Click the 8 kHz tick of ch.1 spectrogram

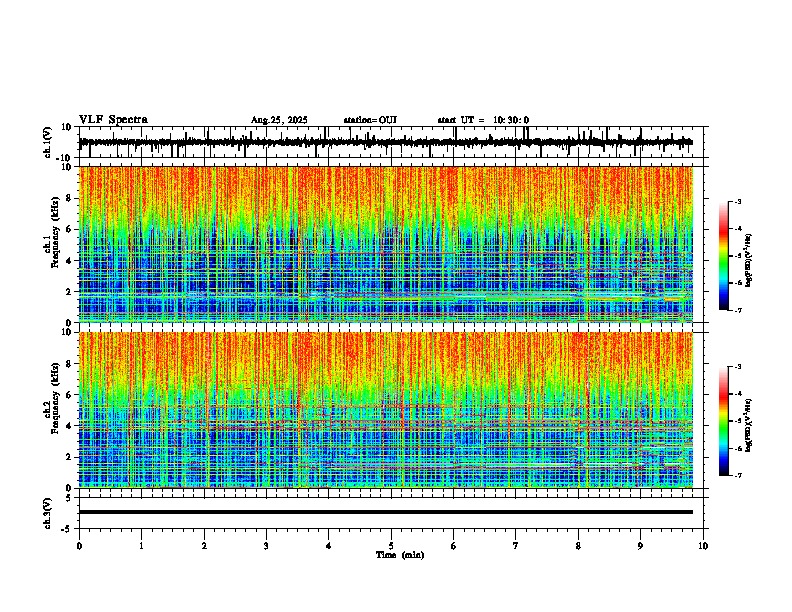coord(69,198)
